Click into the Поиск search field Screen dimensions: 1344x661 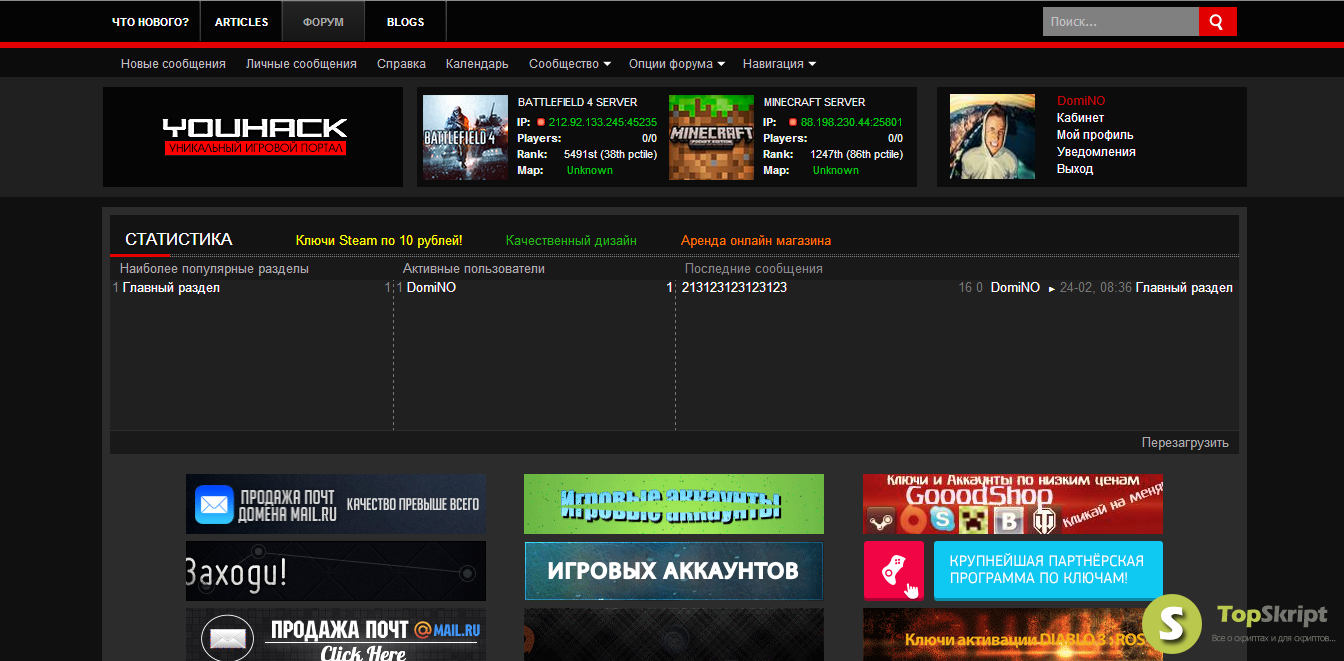(x=1120, y=21)
